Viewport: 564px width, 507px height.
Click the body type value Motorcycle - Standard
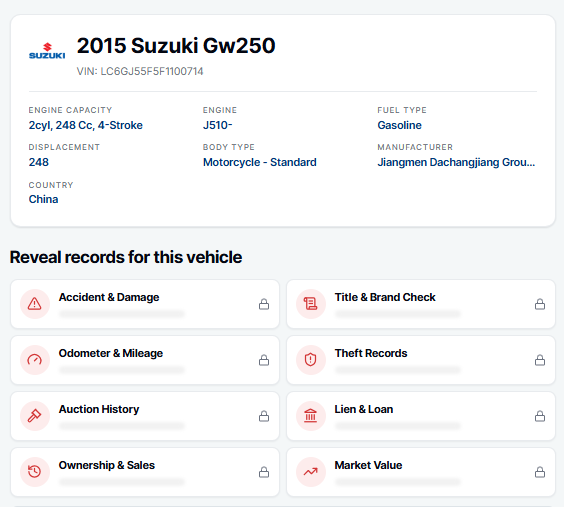click(x=260, y=162)
